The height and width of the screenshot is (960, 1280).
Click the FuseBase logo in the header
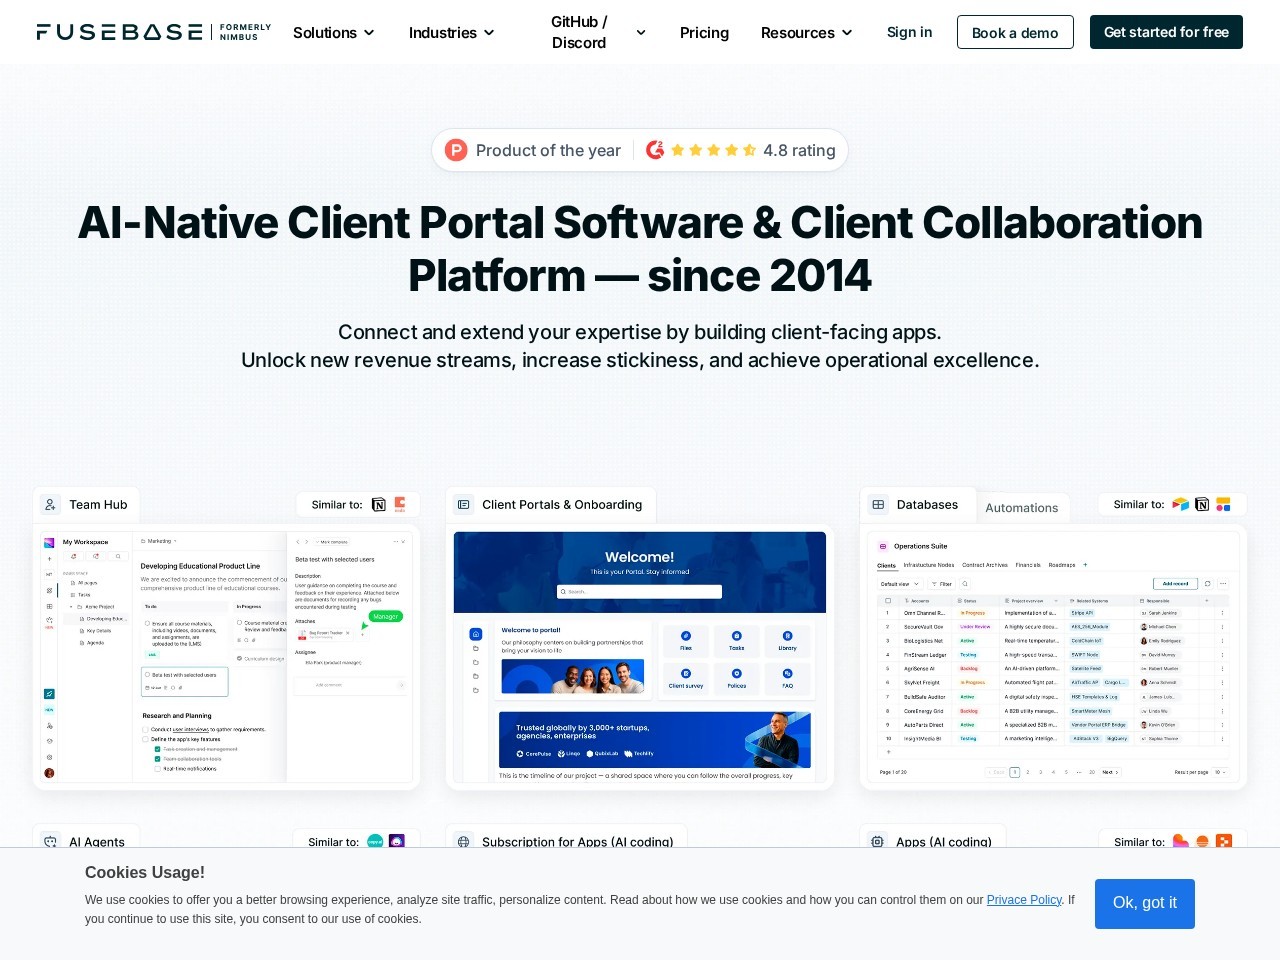coord(120,32)
